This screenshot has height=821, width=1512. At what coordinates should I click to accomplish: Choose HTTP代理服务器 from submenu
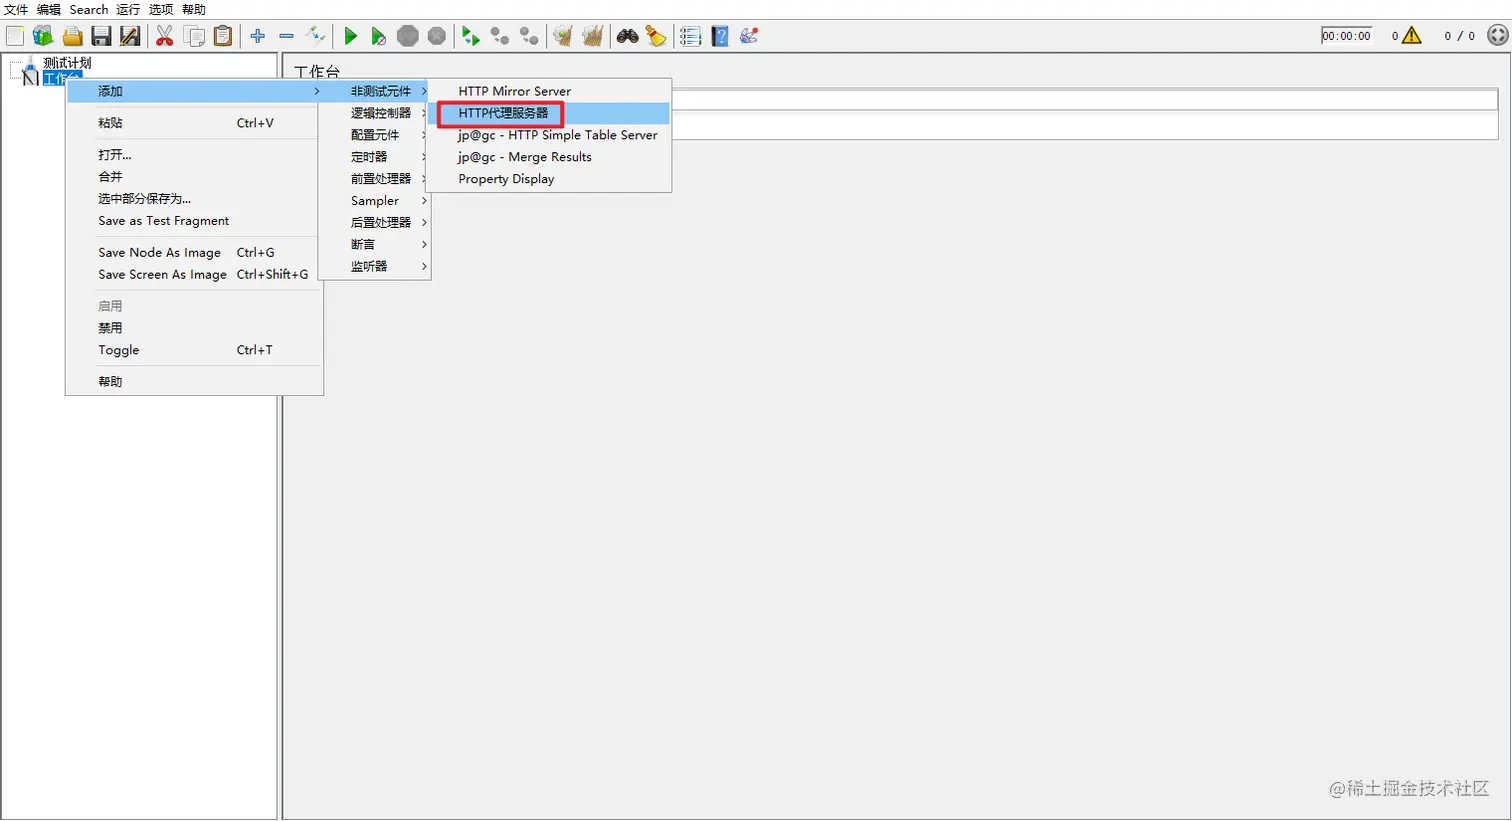(x=549, y=113)
